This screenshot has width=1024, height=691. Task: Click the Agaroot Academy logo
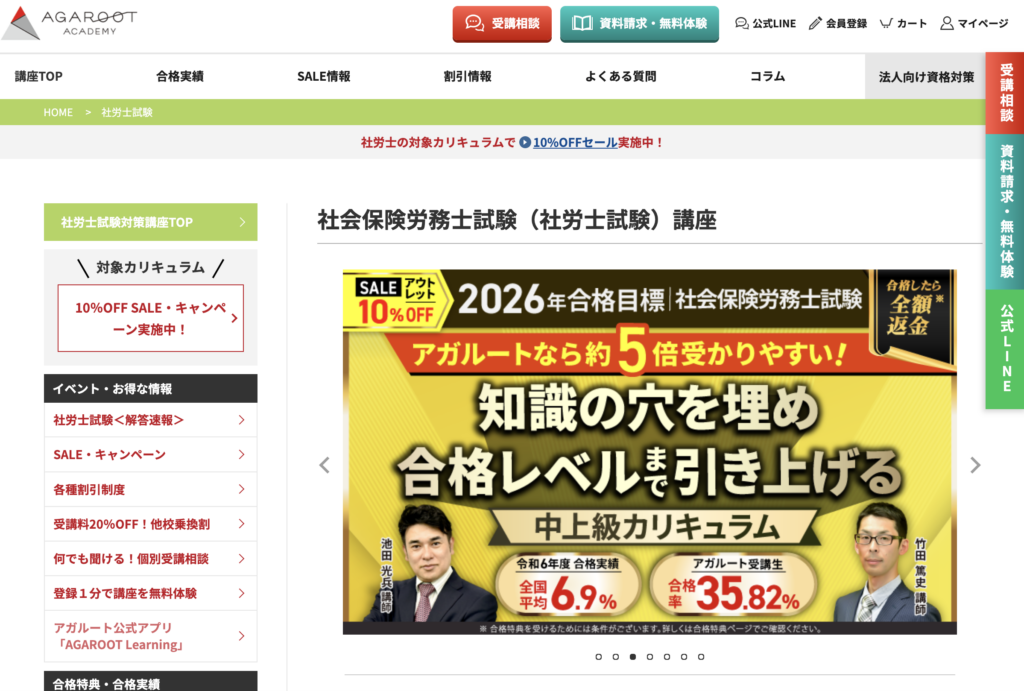coord(70,23)
